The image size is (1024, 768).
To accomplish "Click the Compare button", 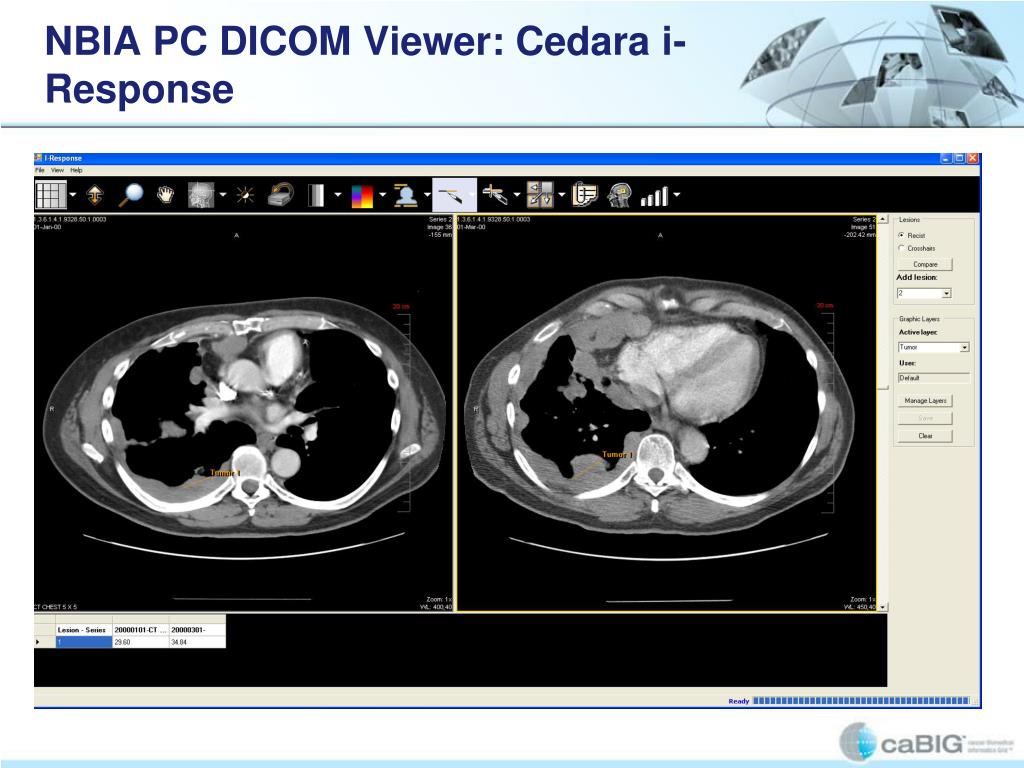I will 925,264.
